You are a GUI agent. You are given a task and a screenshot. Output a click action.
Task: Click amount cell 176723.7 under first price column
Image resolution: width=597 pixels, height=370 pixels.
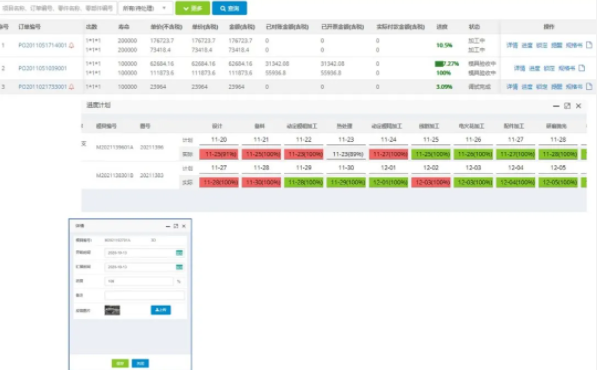pyautogui.click(x=162, y=40)
